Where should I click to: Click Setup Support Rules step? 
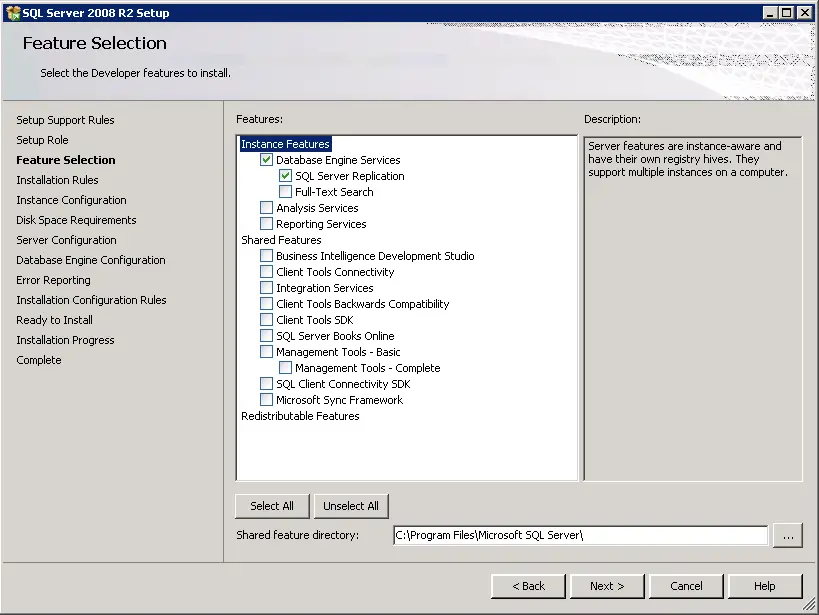pyautogui.click(x=65, y=120)
